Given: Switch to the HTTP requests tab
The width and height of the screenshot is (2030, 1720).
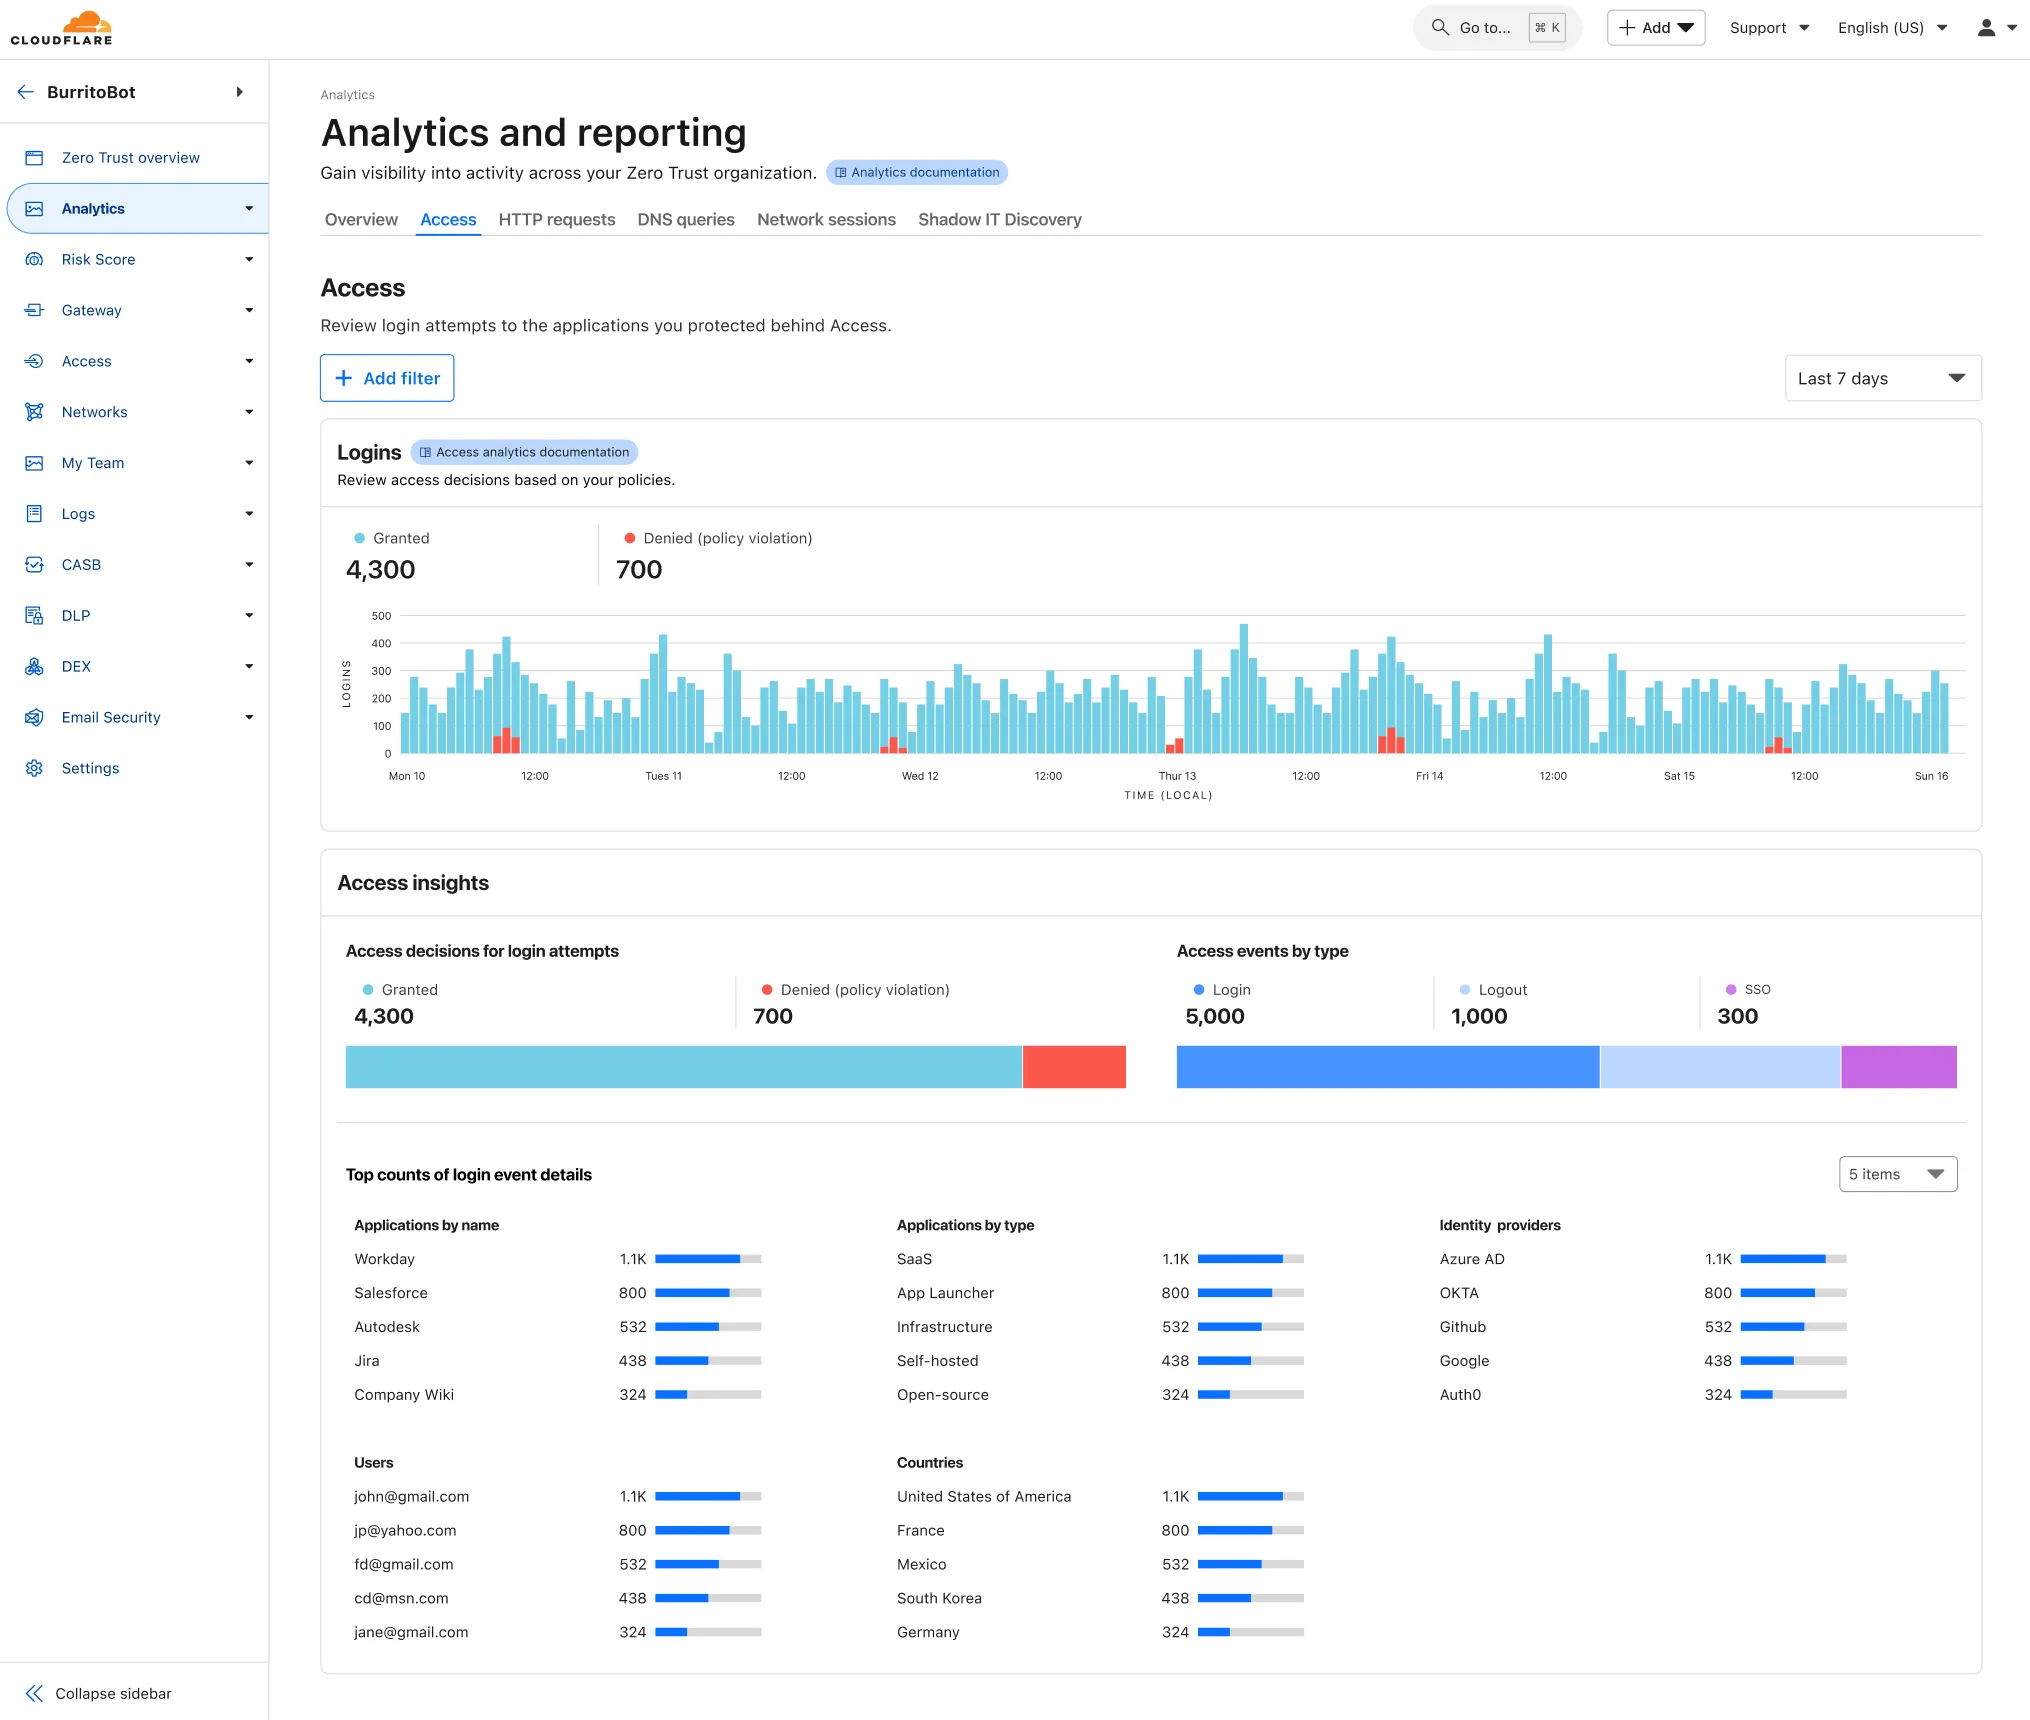Looking at the screenshot, I should pos(557,219).
